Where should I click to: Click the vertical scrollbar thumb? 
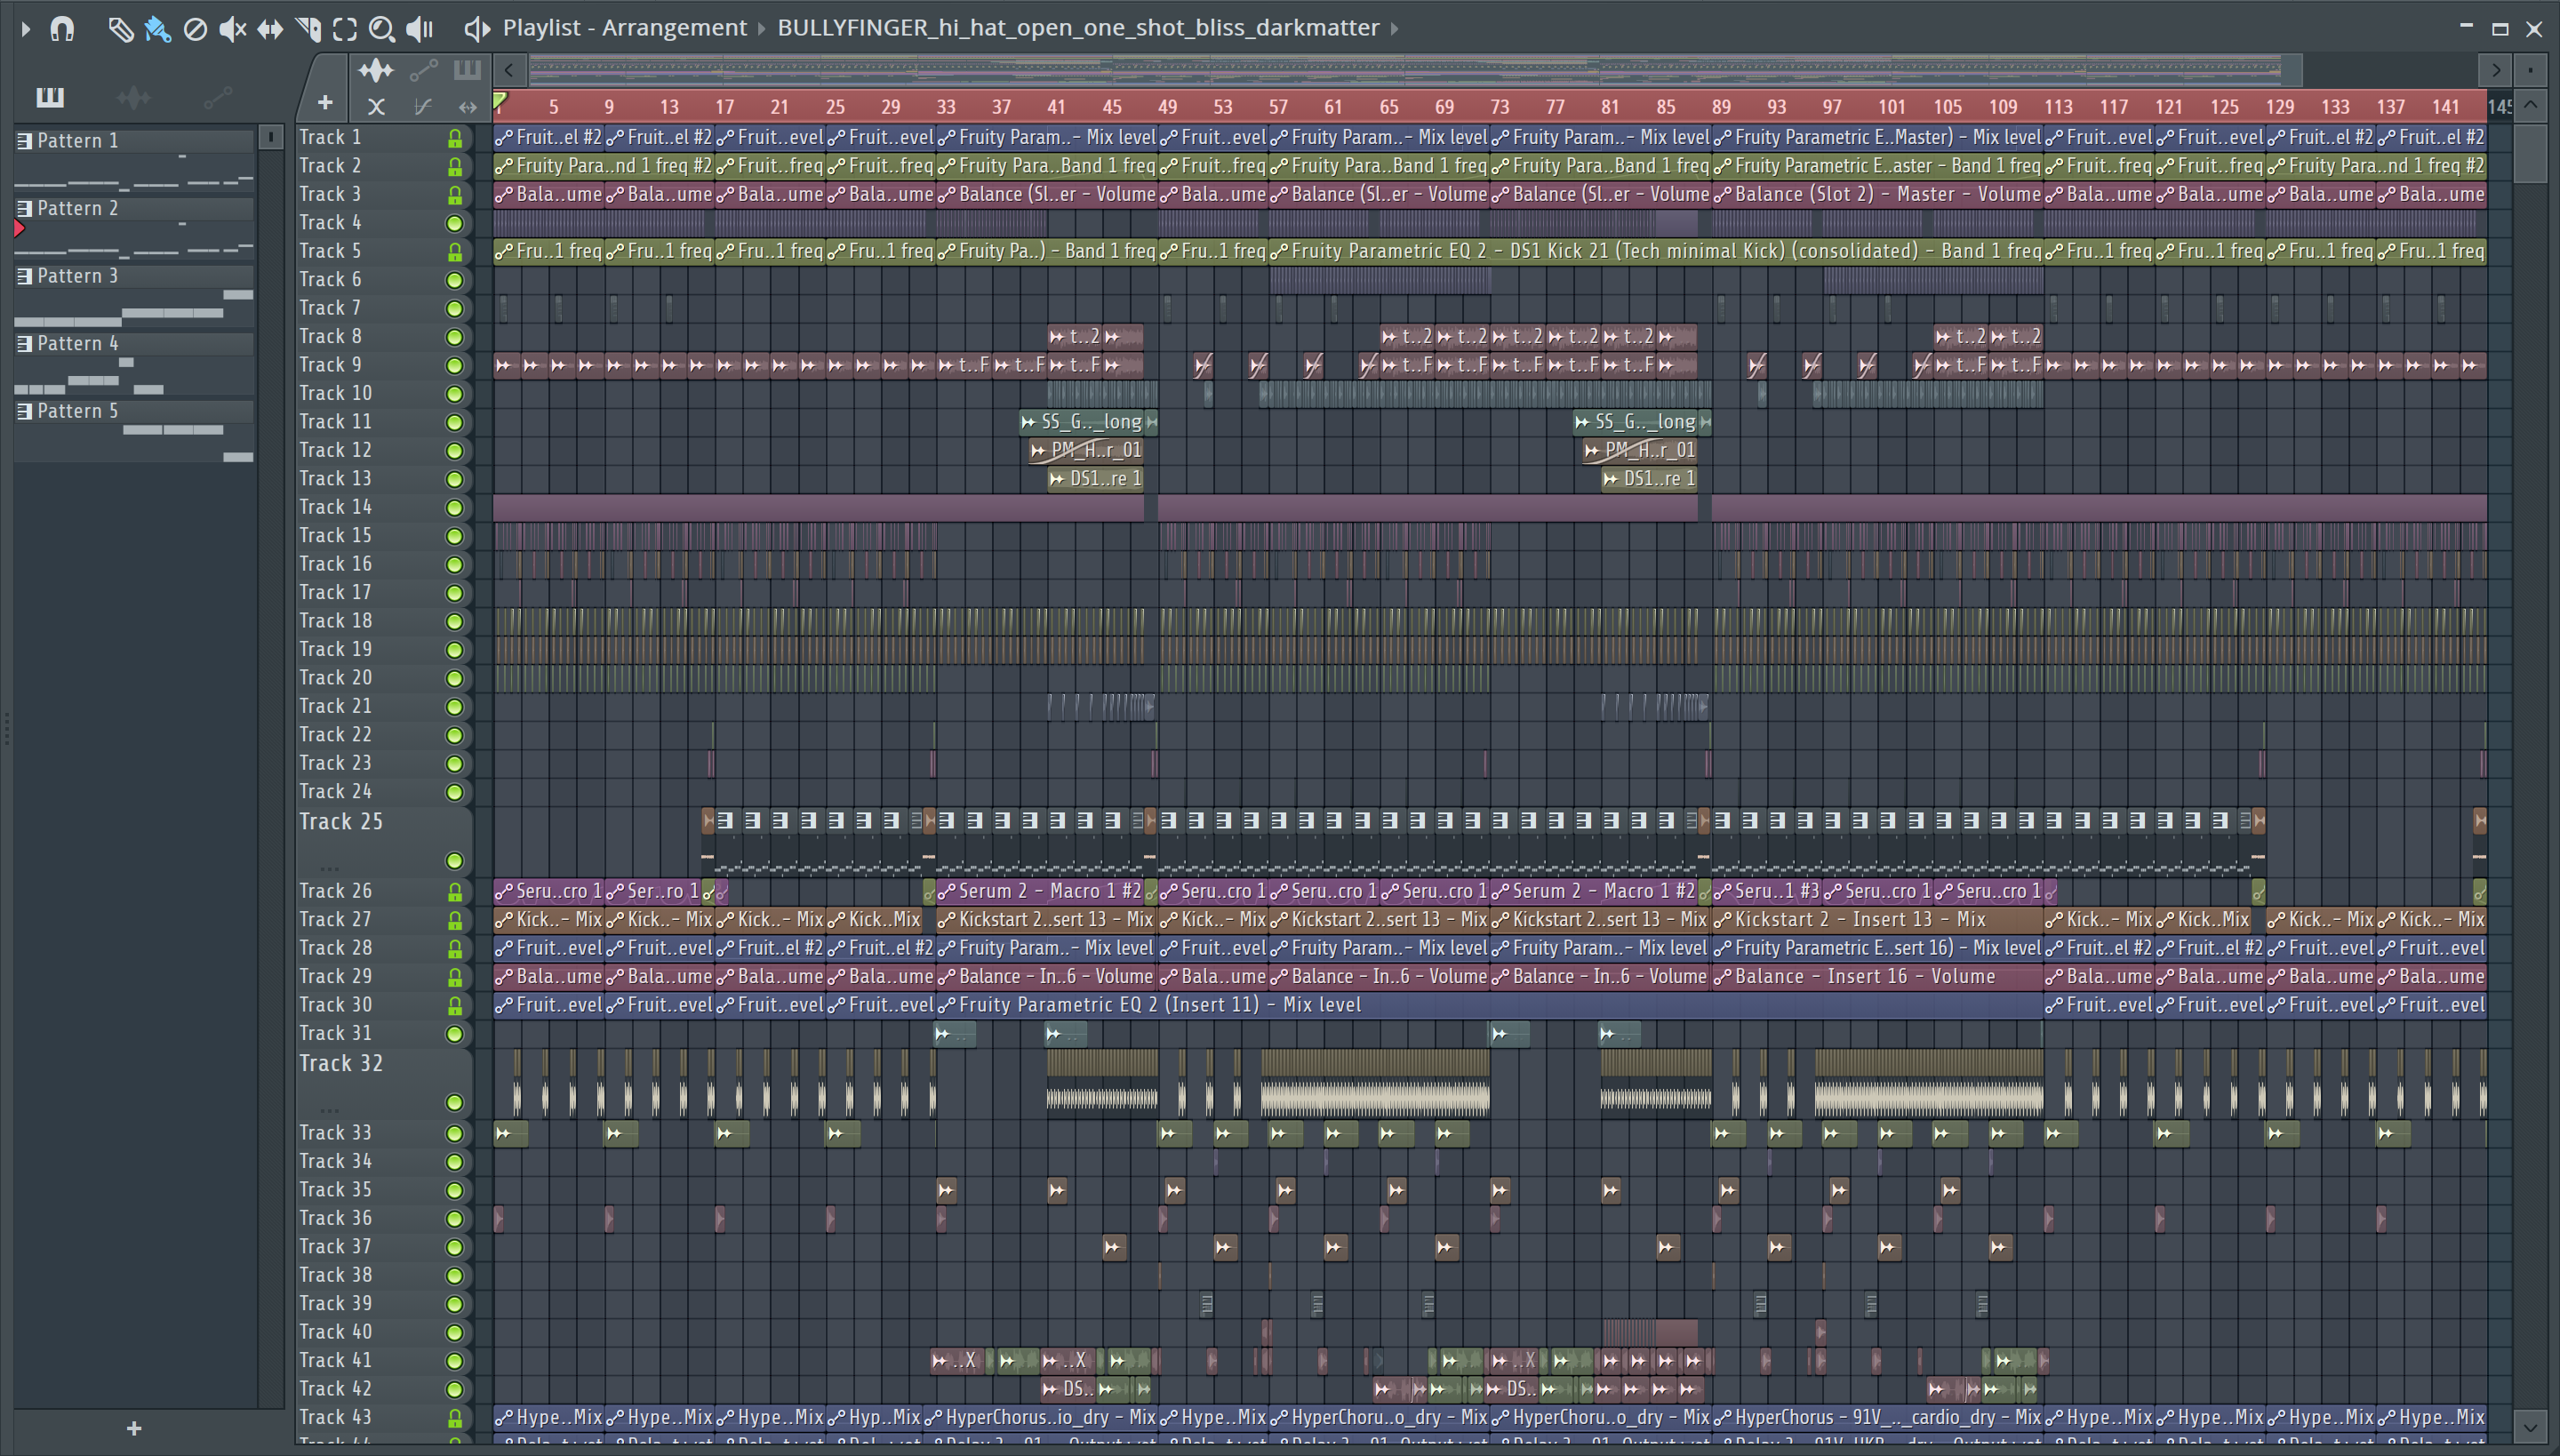point(2530,153)
